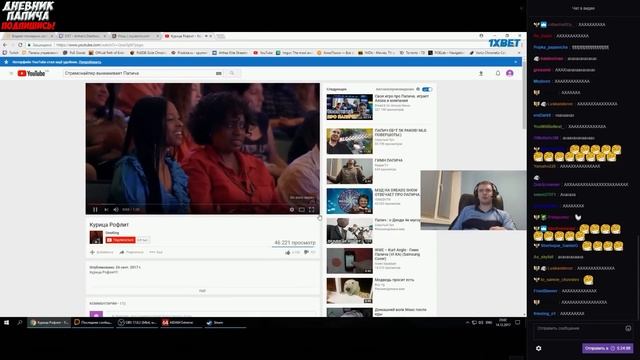
Task: Open chat settings gear
Action: click(538, 348)
